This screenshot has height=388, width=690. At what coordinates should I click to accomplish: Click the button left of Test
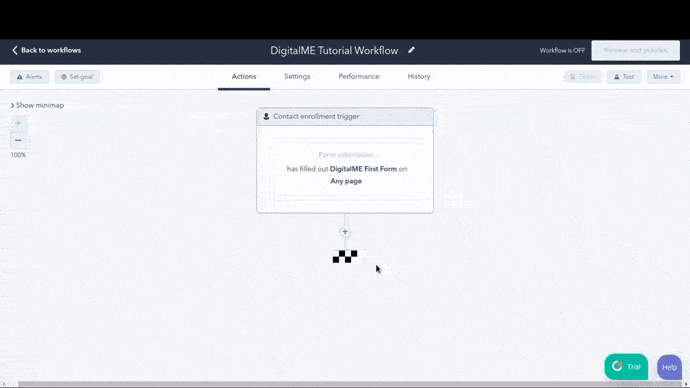(x=583, y=77)
